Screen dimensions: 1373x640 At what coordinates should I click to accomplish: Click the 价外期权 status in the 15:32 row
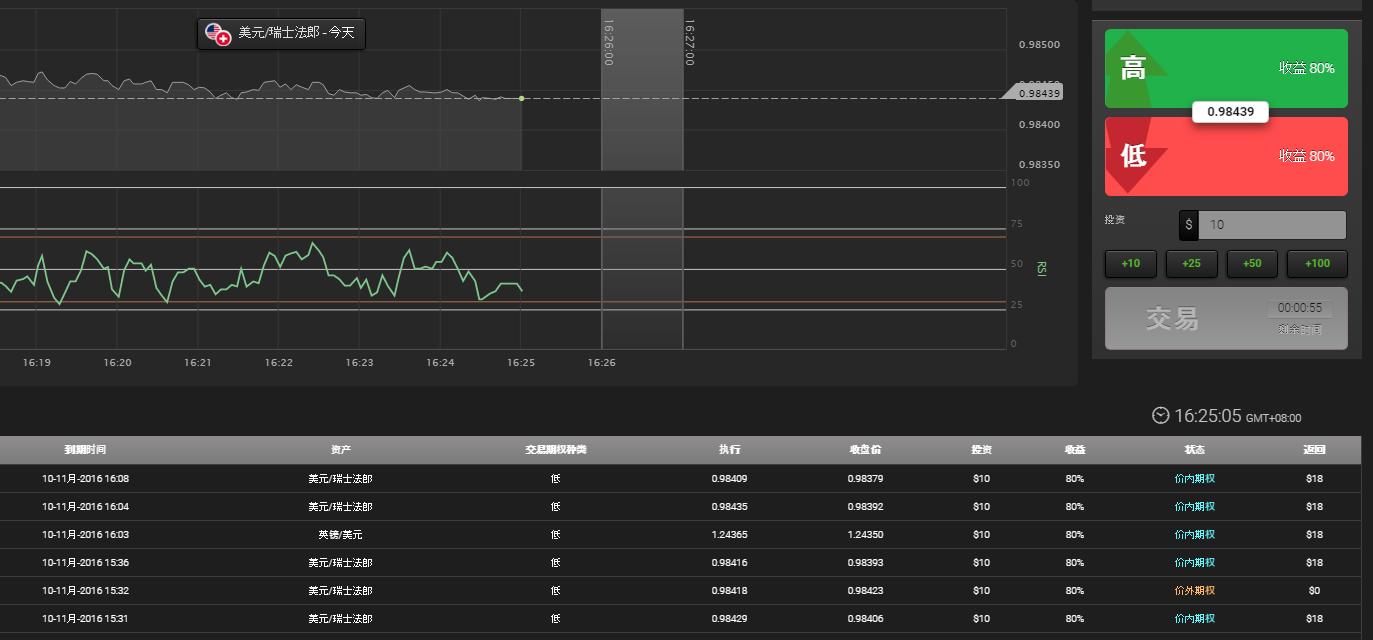[x=1194, y=591]
